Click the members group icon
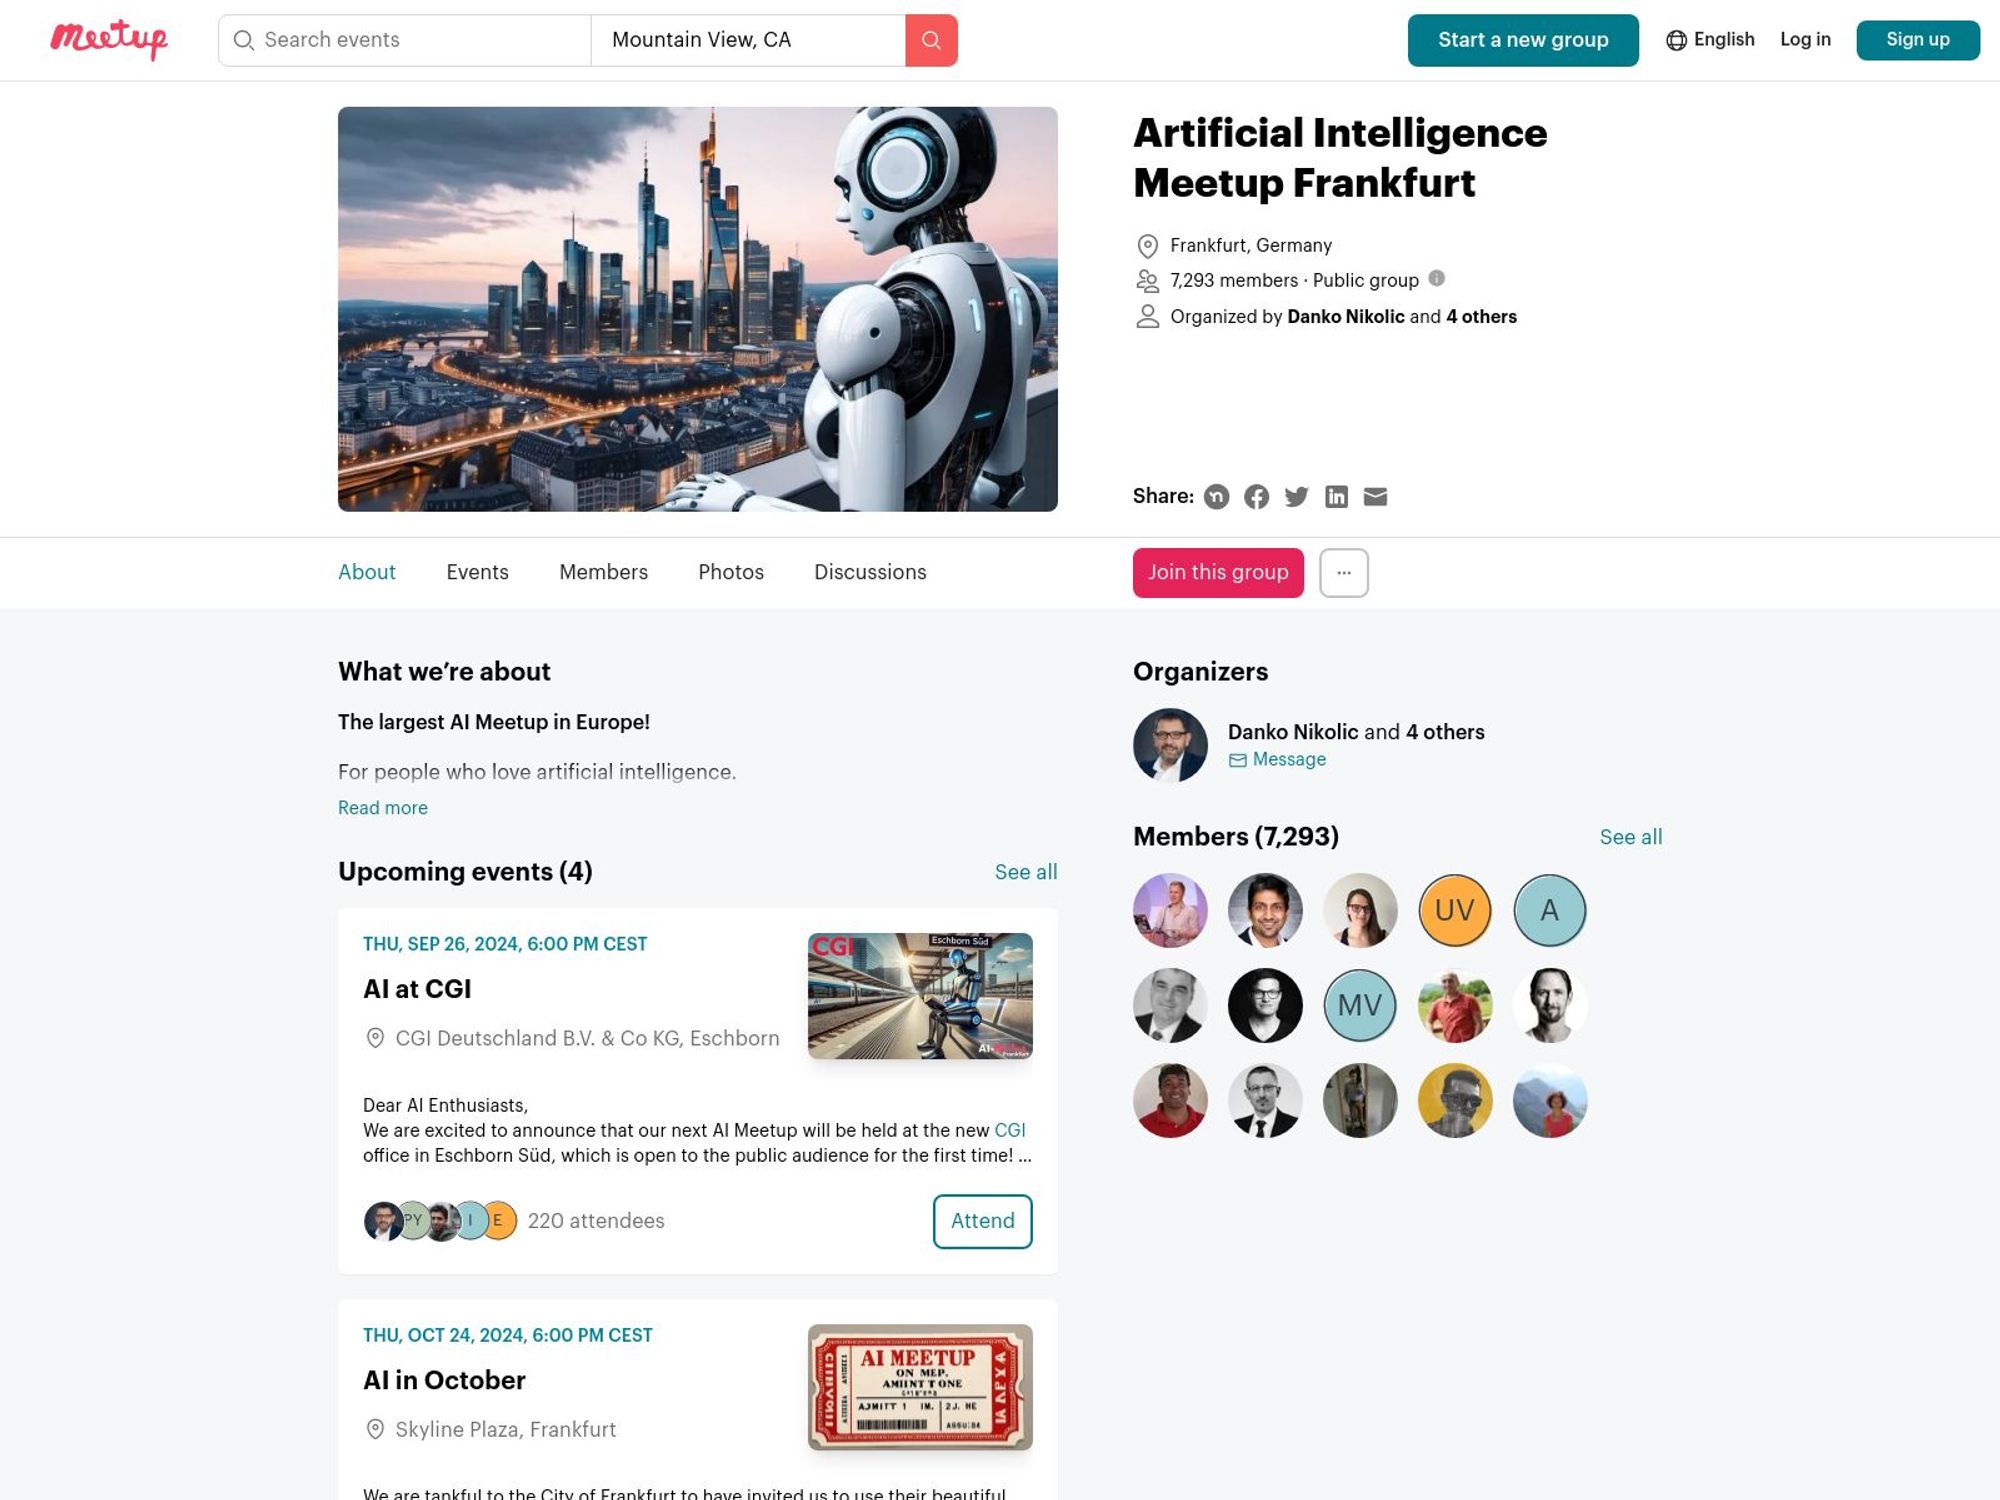Screen dimensions: 2000x1500 [1146, 280]
